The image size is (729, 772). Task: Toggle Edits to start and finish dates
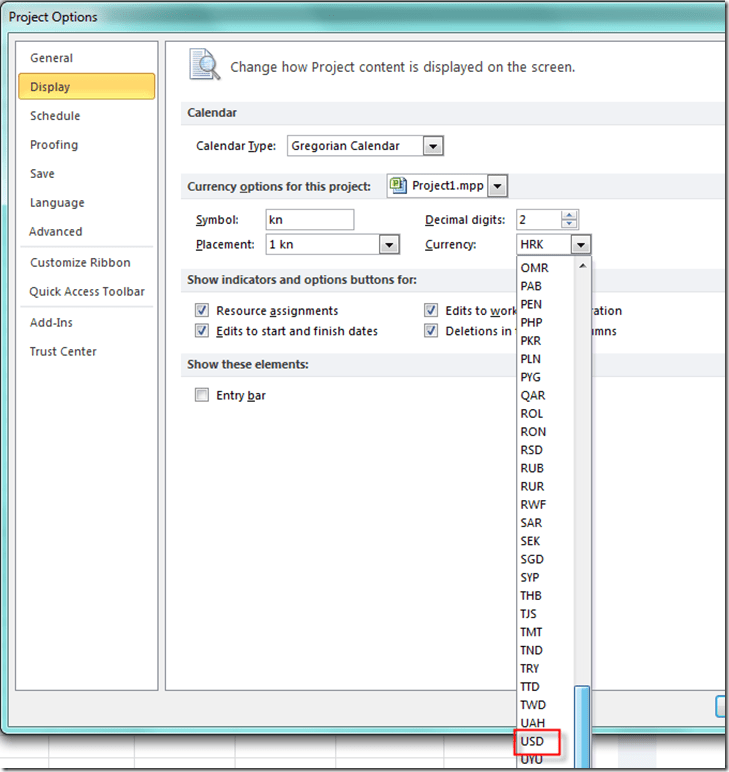(202, 331)
